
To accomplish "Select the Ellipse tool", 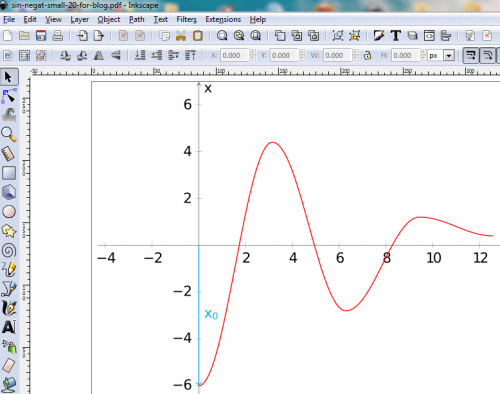I will [9, 212].
